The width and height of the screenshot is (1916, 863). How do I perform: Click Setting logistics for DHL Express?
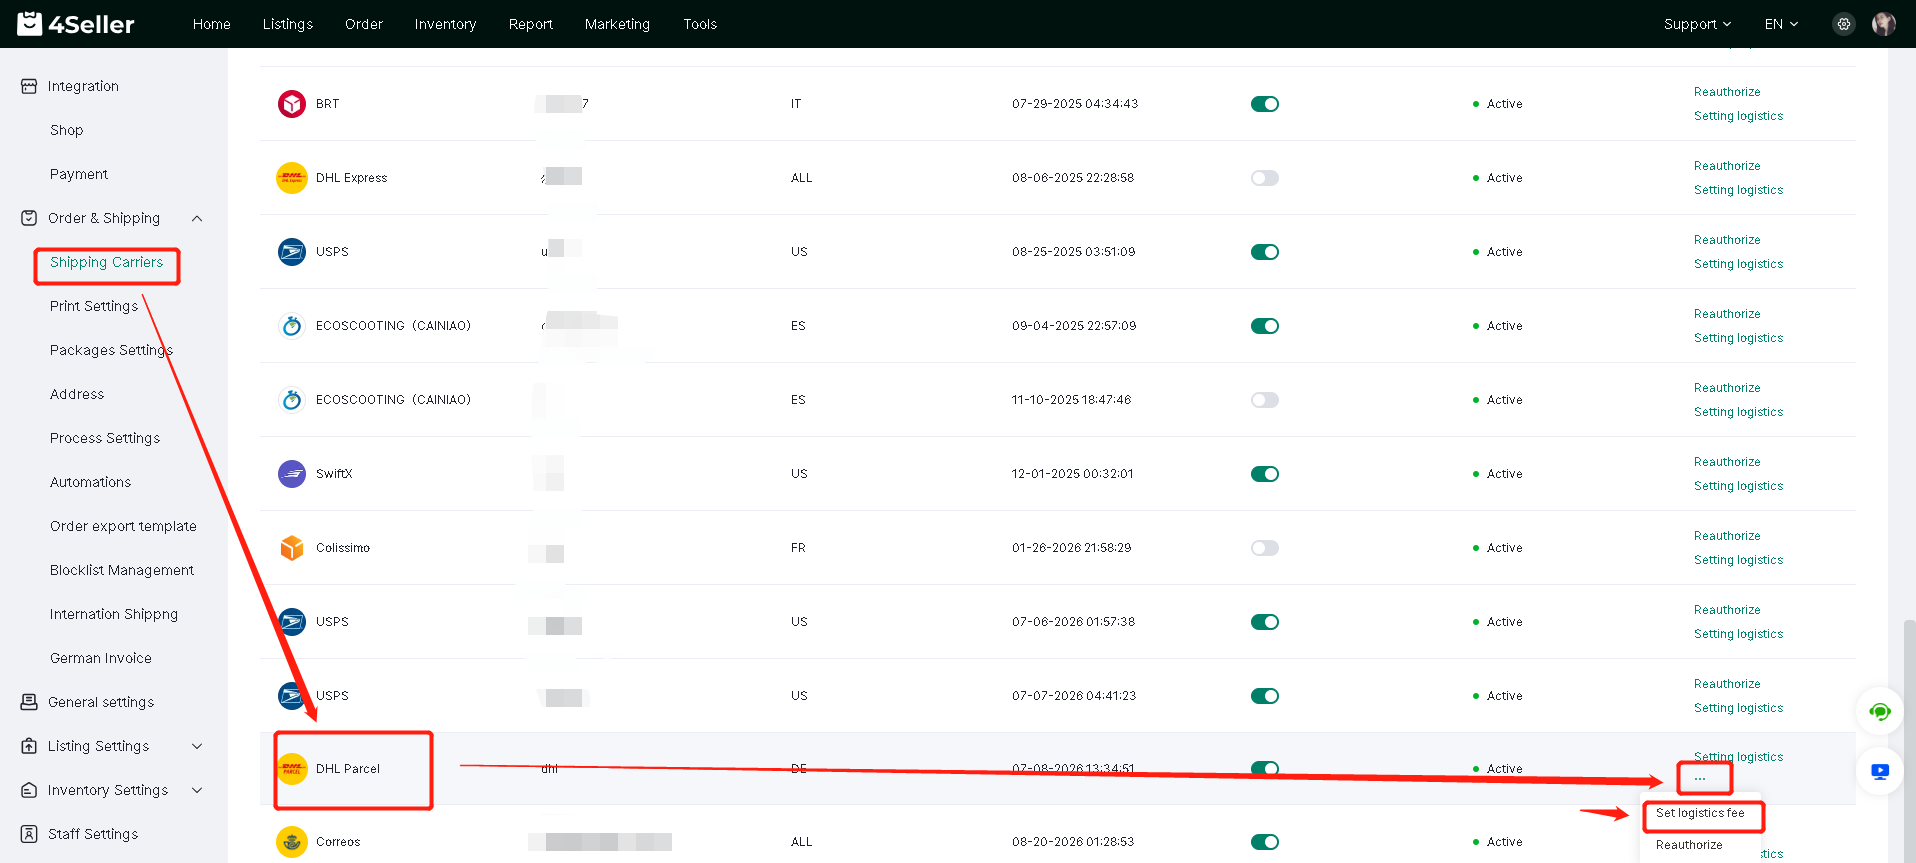tap(1738, 190)
